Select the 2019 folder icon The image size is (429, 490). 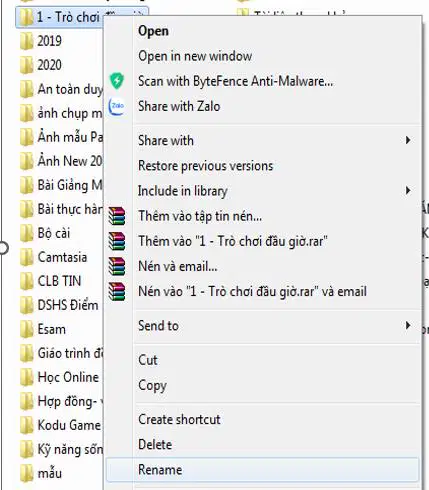click(26, 41)
